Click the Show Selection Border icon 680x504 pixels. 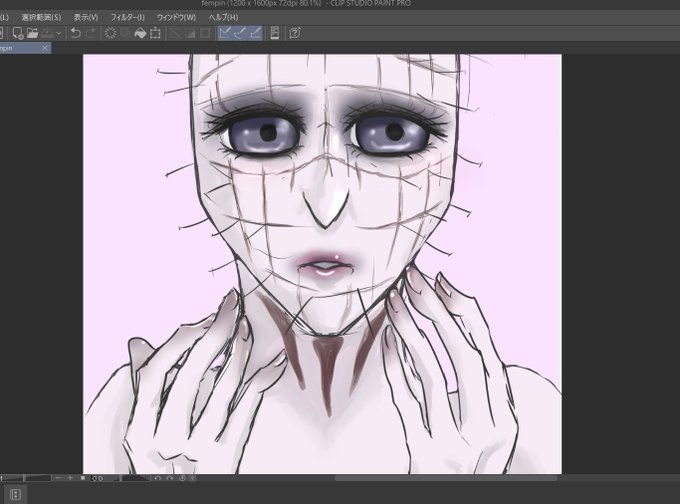(205, 33)
